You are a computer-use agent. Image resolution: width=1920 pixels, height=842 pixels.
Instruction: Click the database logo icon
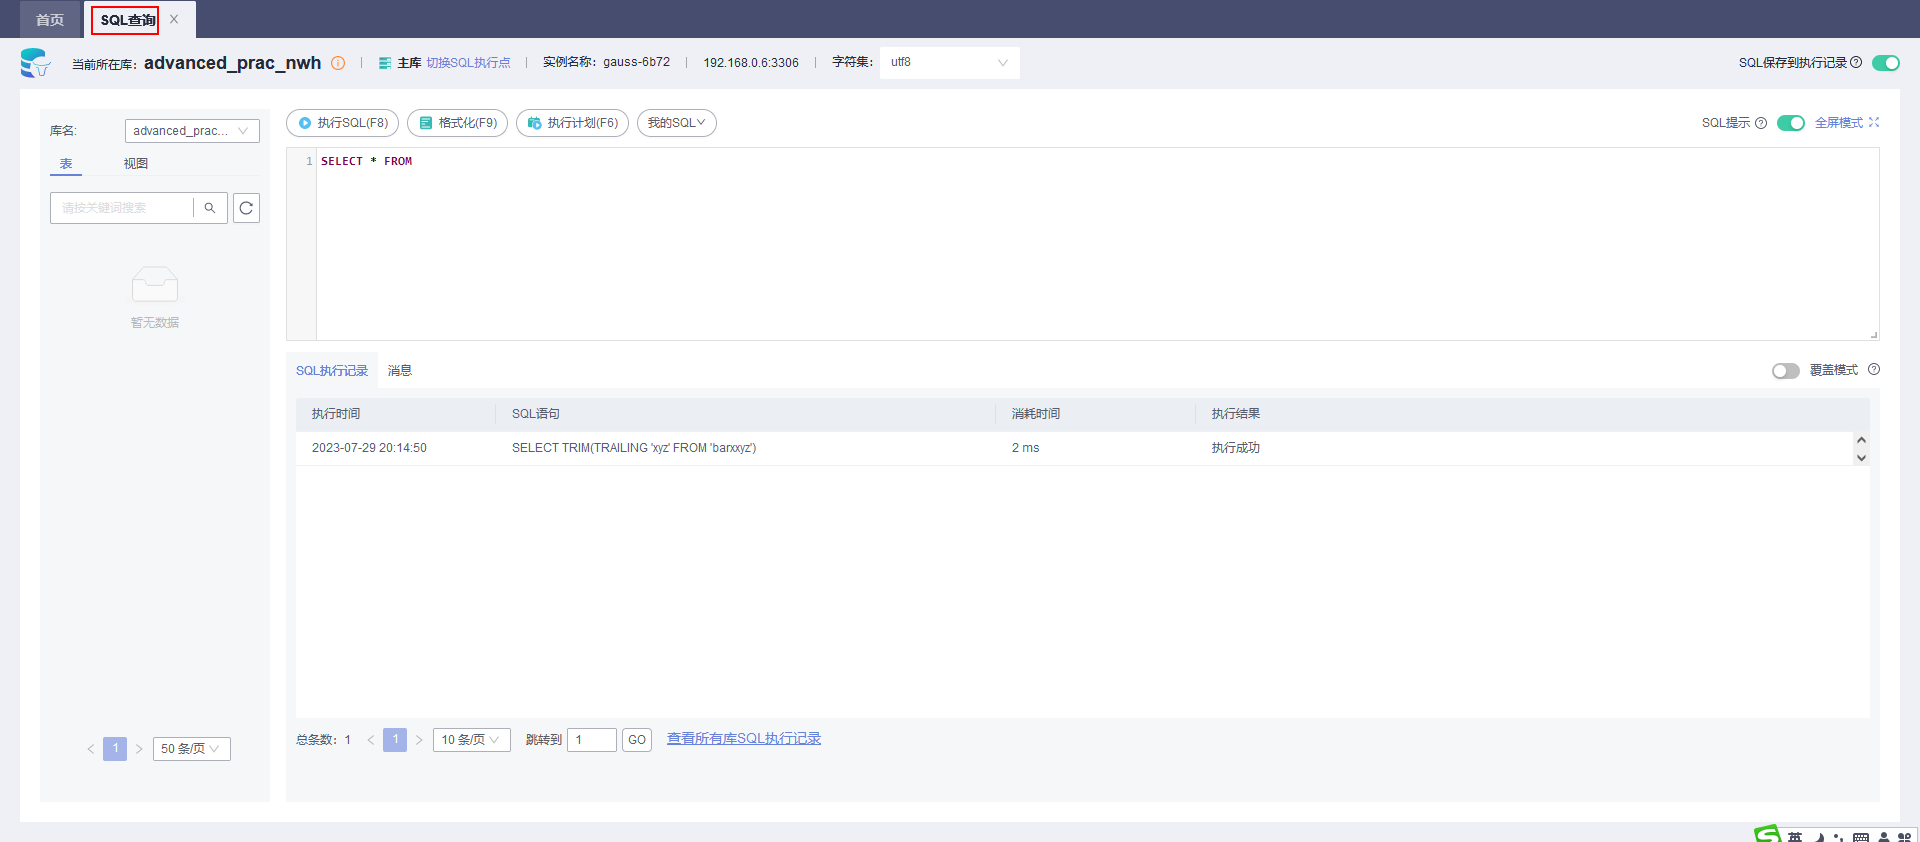(35, 63)
